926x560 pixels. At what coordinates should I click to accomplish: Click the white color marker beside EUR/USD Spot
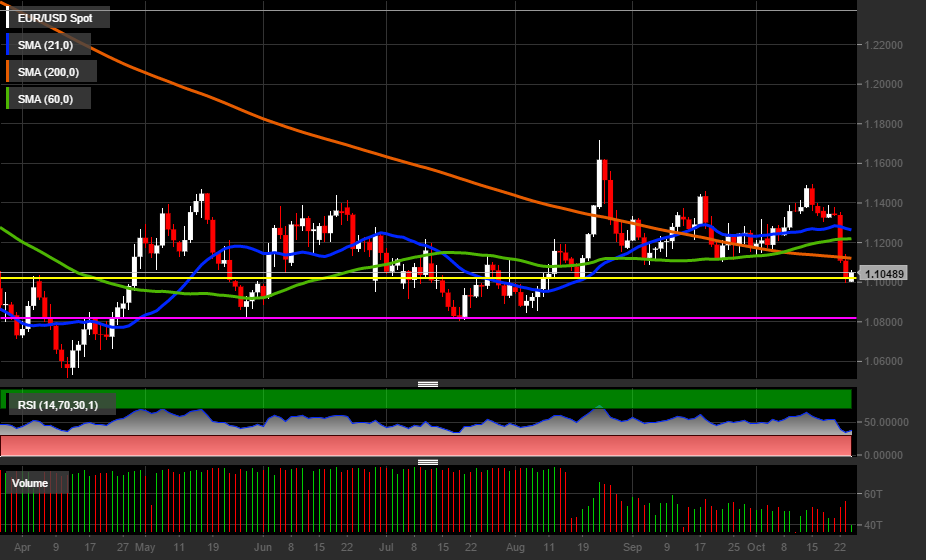tap(8, 18)
